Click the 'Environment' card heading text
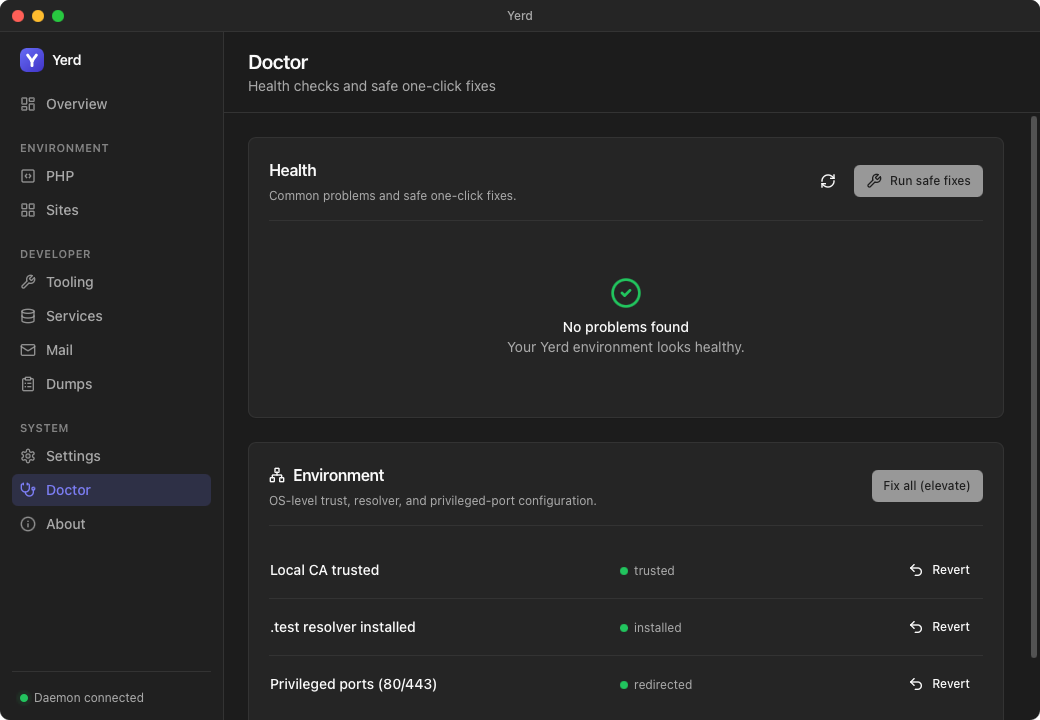The image size is (1040, 720). (x=338, y=475)
